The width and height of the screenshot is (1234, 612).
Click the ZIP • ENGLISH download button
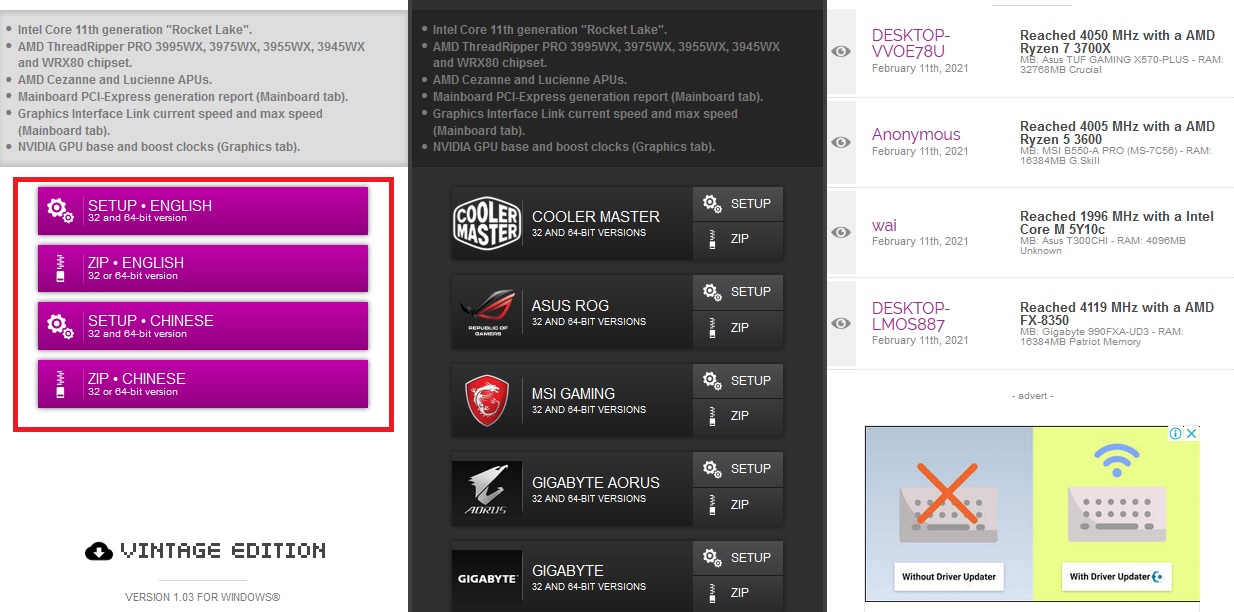202,268
